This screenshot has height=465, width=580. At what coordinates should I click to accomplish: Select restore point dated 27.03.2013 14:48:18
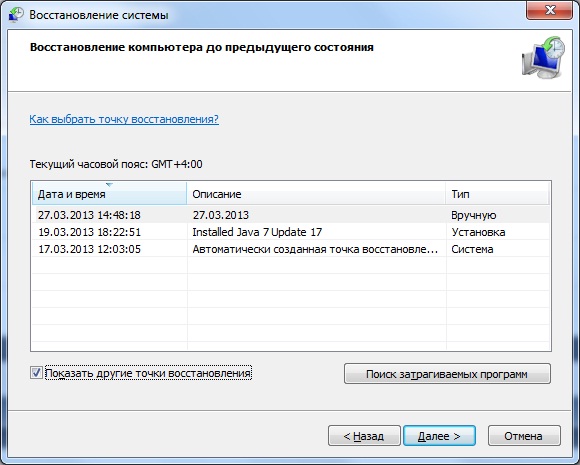pyautogui.click(x=291, y=215)
